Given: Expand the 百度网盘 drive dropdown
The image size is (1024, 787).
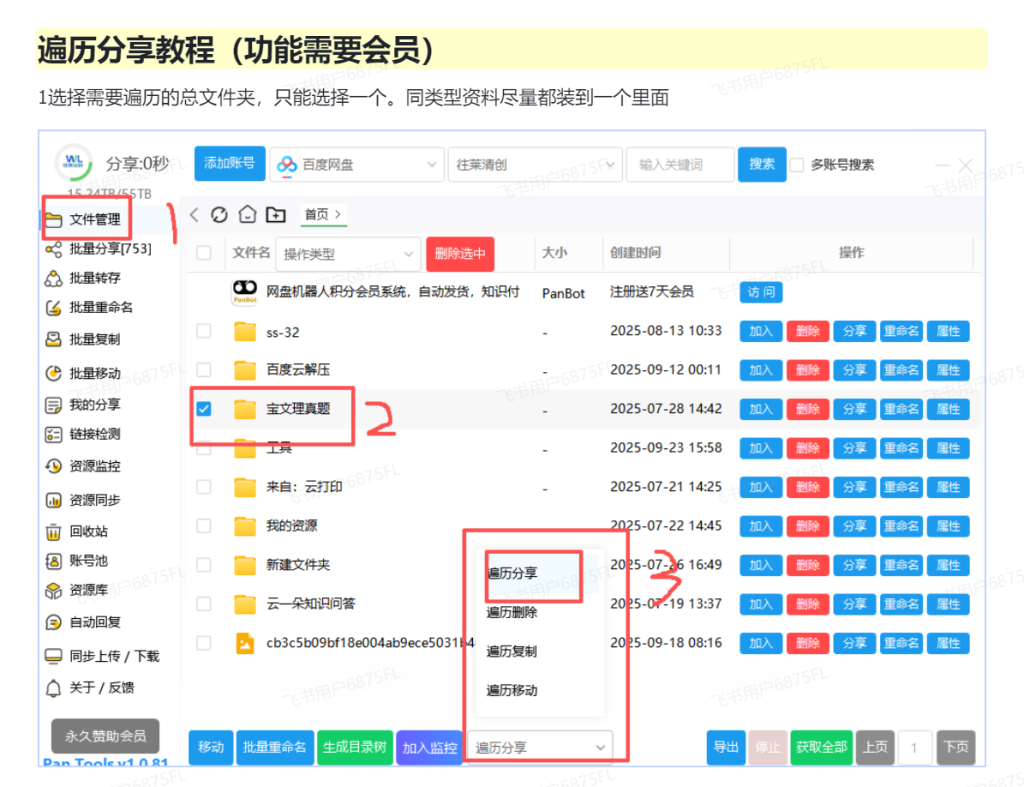Looking at the screenshot, I should tap(357, 165).
